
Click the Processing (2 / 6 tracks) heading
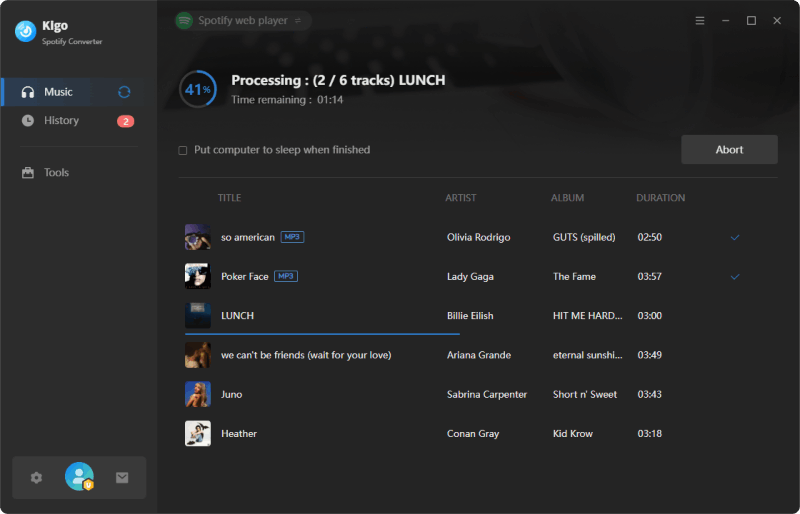pyautogui.click(x=338, y=81)
